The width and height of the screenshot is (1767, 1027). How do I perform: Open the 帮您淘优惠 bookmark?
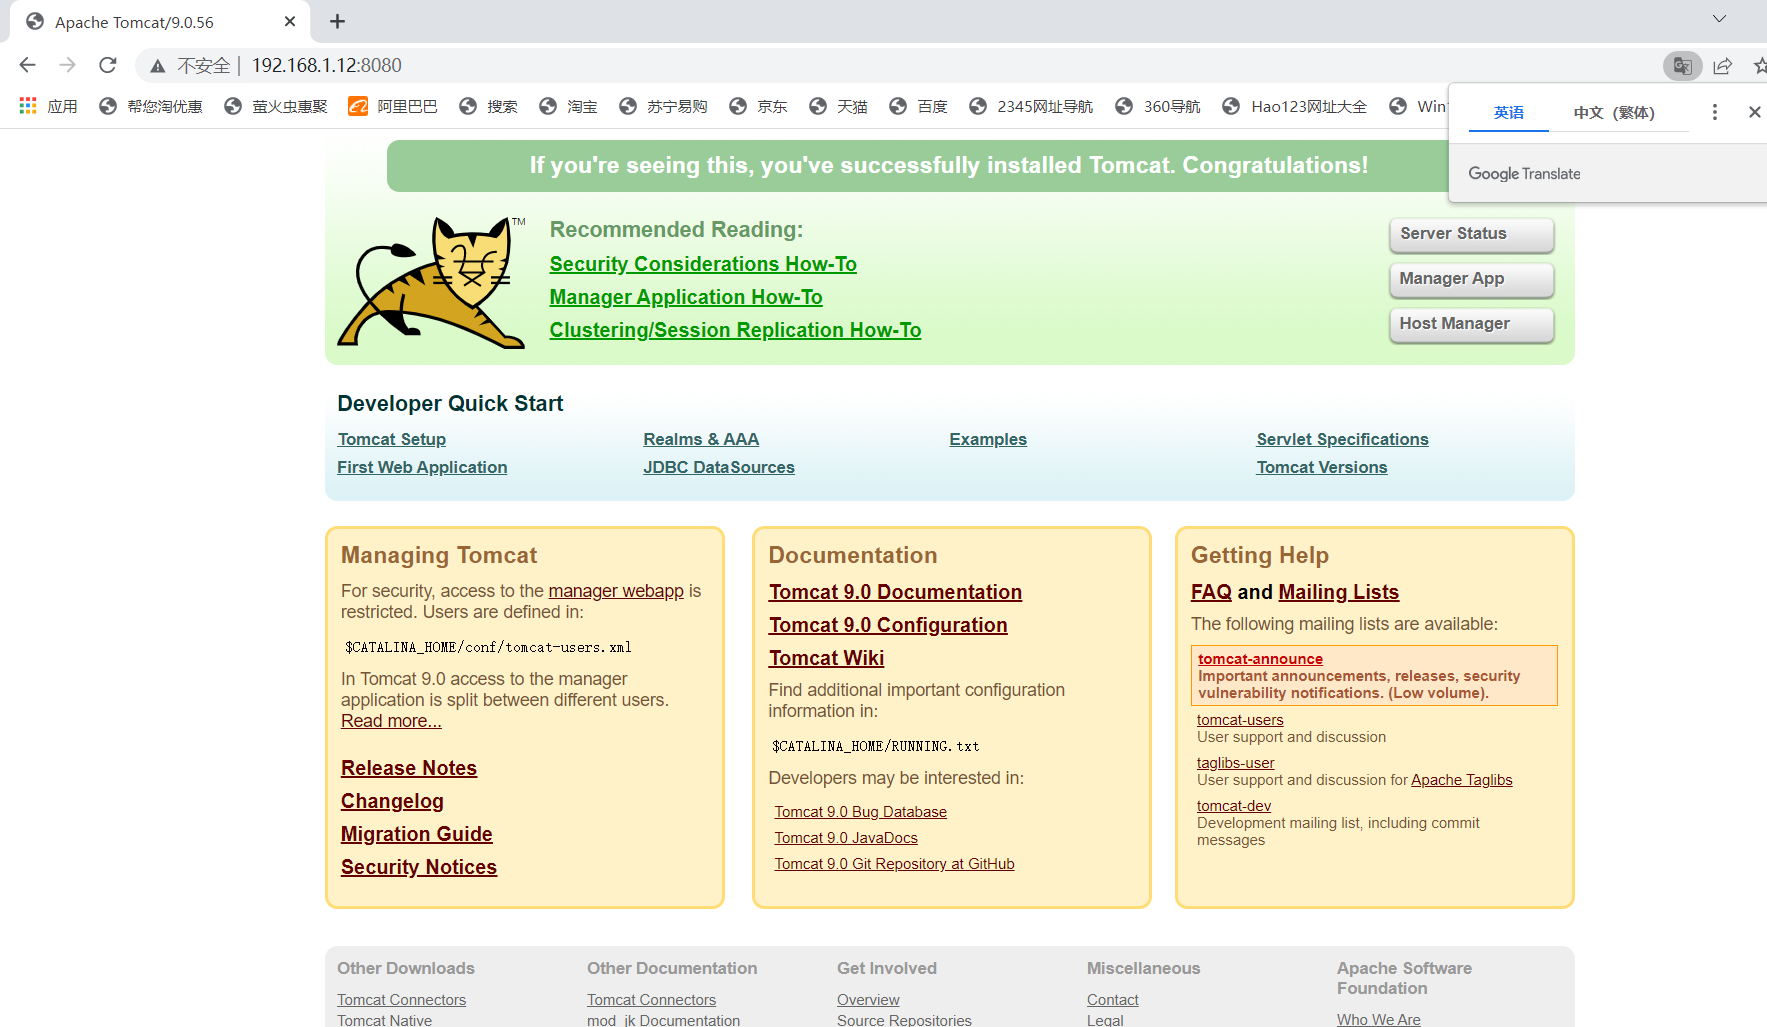click(151, 106)
